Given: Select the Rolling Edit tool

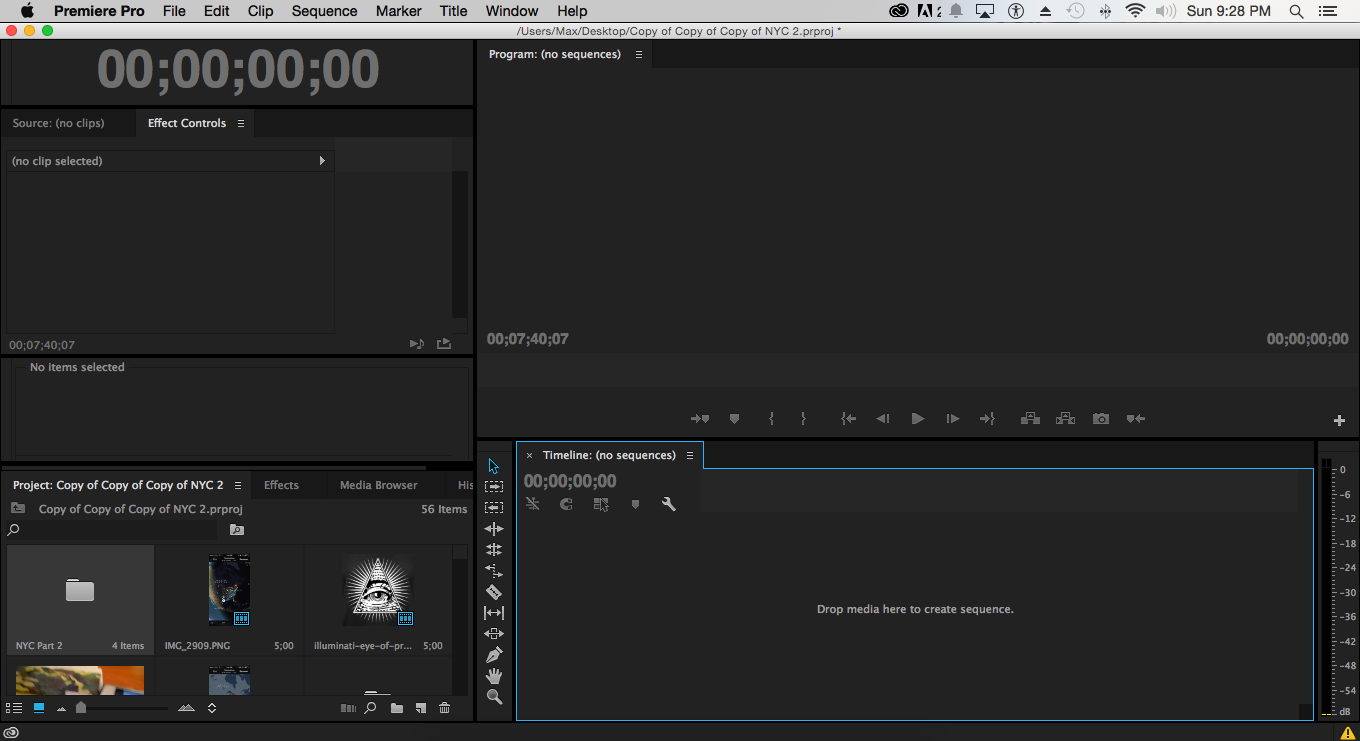Looking at the screenshot, I should 494,550.
